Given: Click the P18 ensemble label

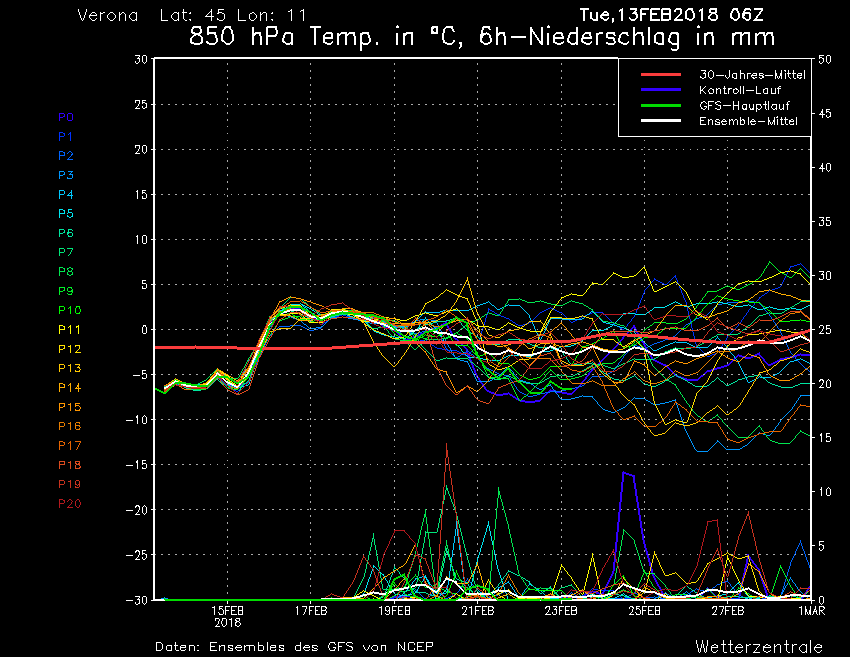Looking at the screenshot, I should pyautogui.click(x=69, y=465).
